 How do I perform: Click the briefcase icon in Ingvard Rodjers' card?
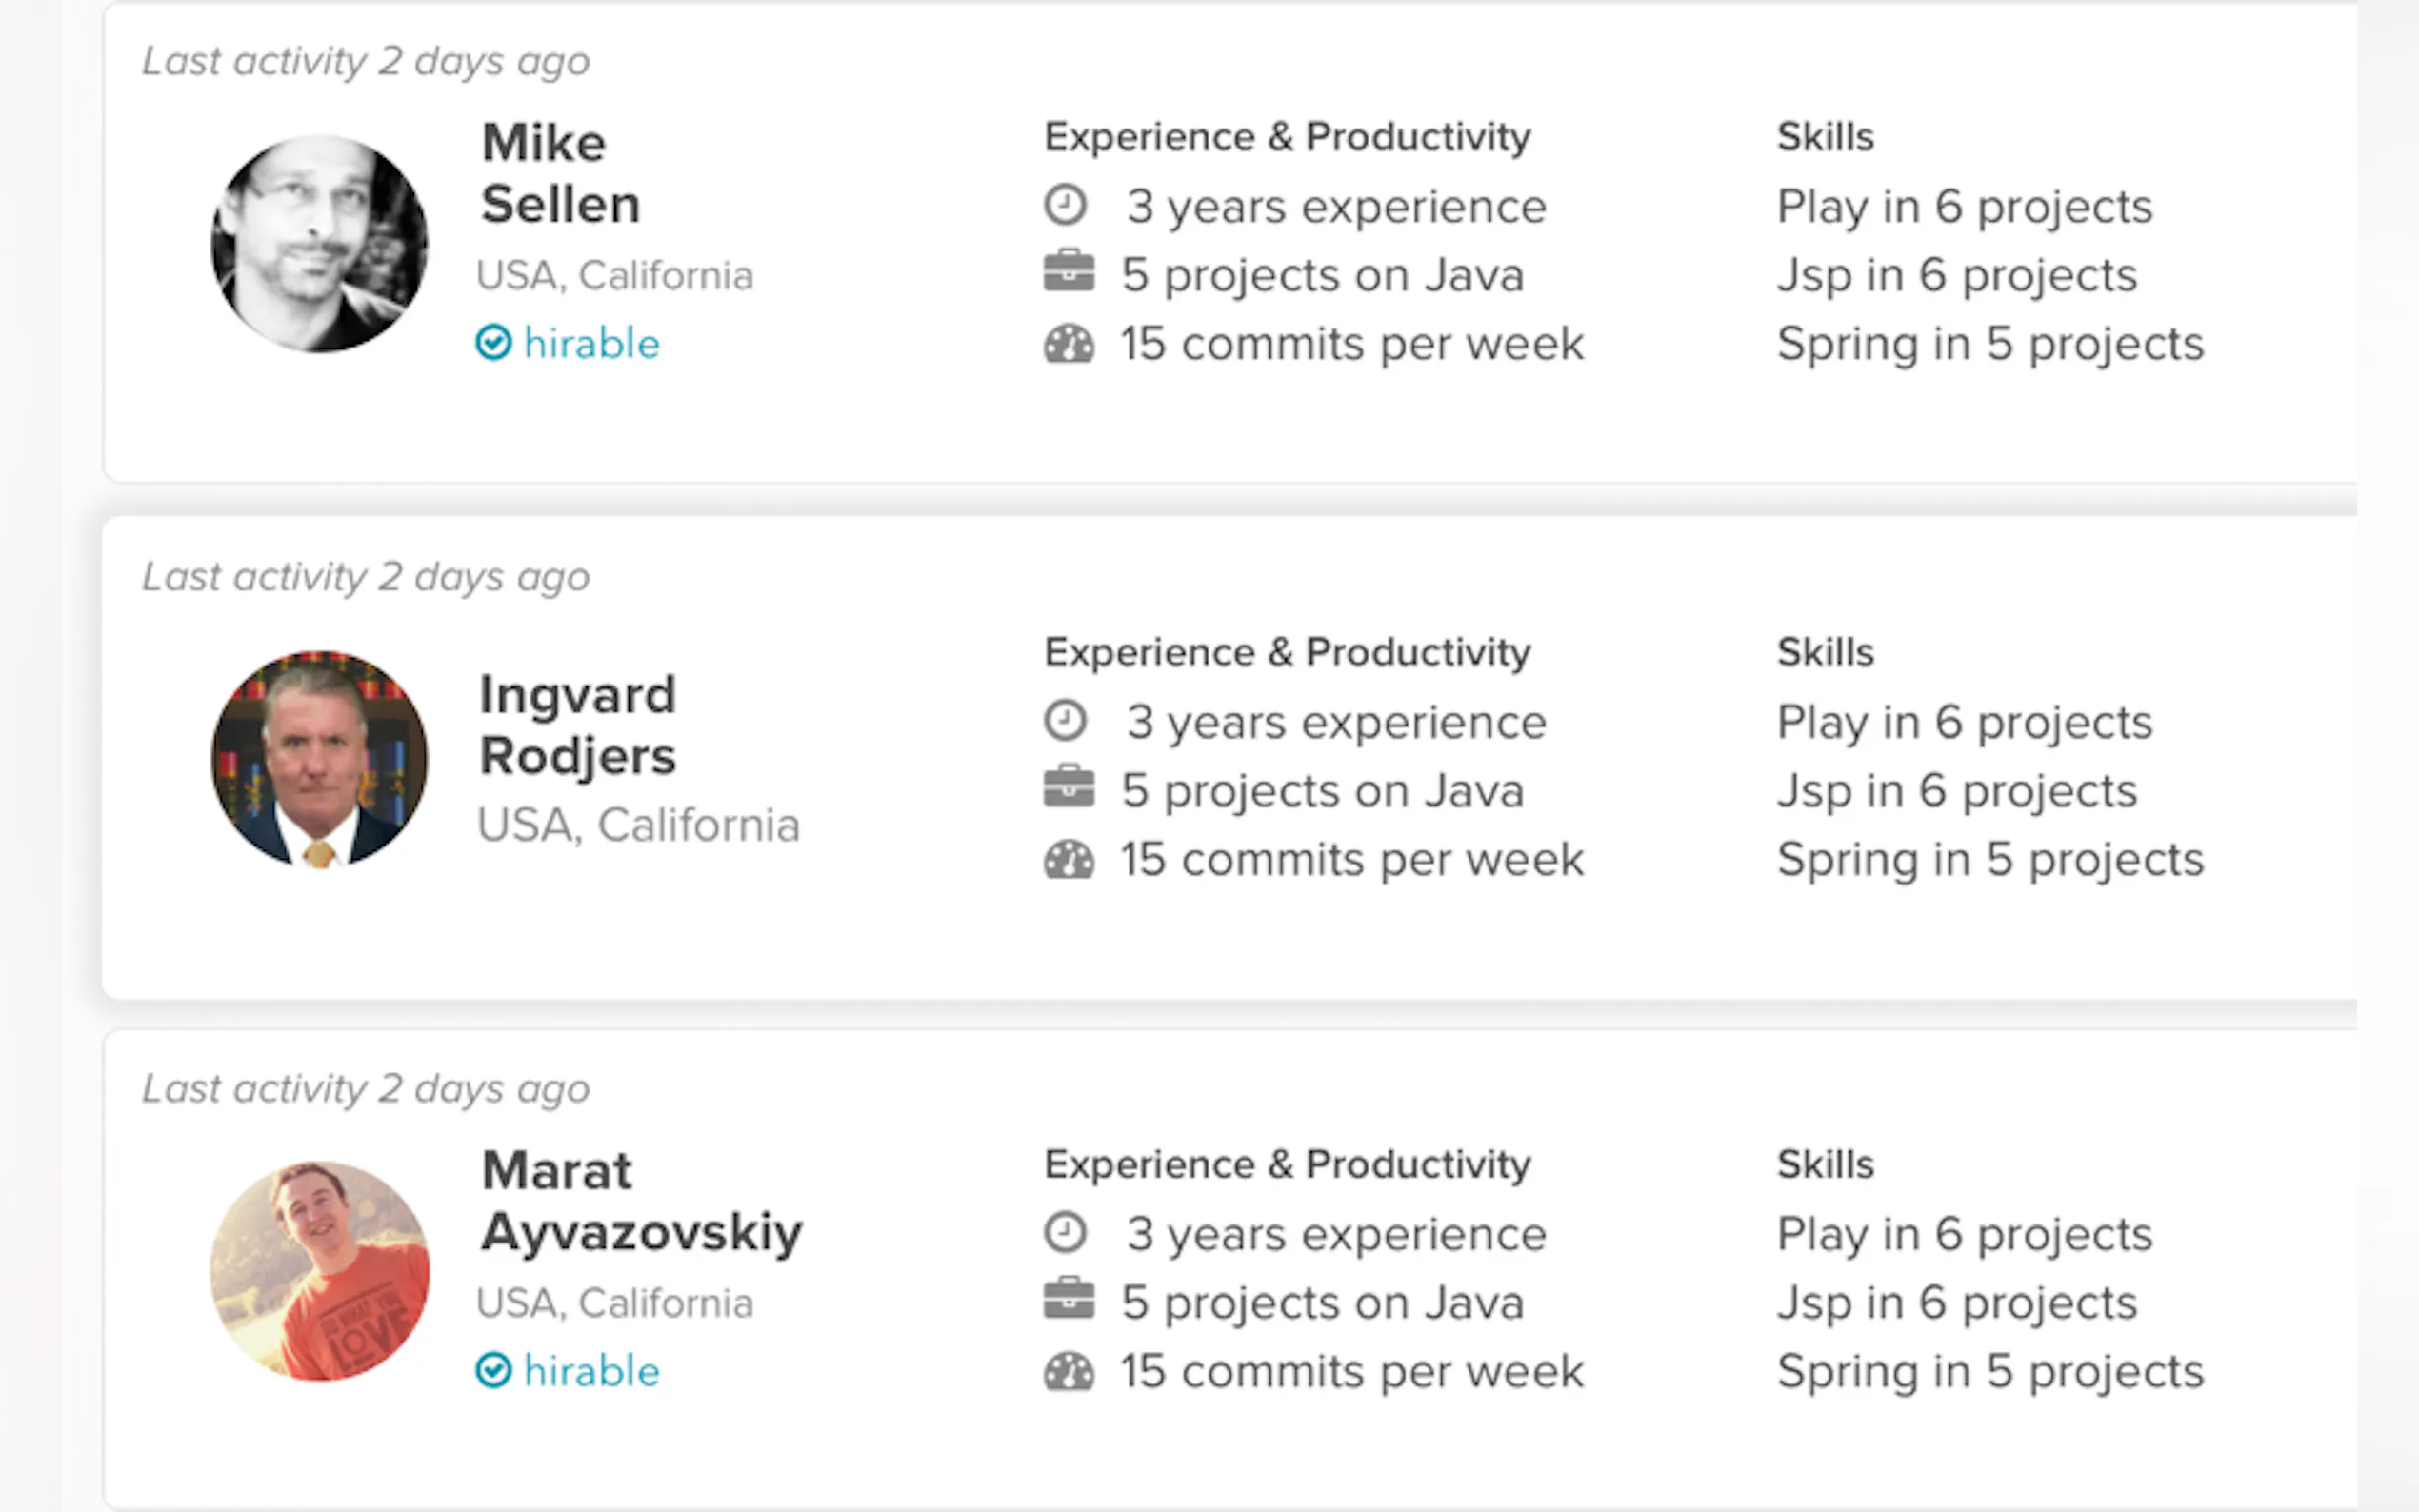click(x=1068, y=787)
